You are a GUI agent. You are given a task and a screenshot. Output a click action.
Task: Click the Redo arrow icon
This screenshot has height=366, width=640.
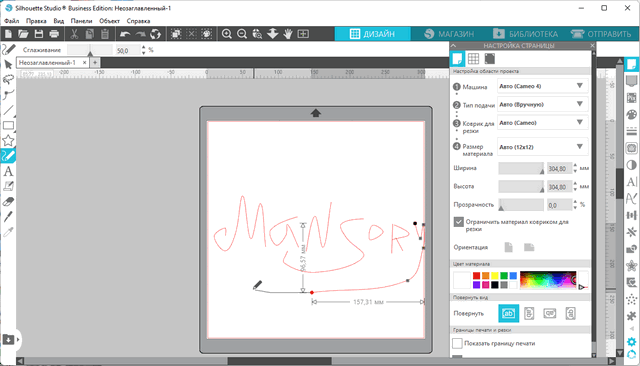tap(140, 34)
